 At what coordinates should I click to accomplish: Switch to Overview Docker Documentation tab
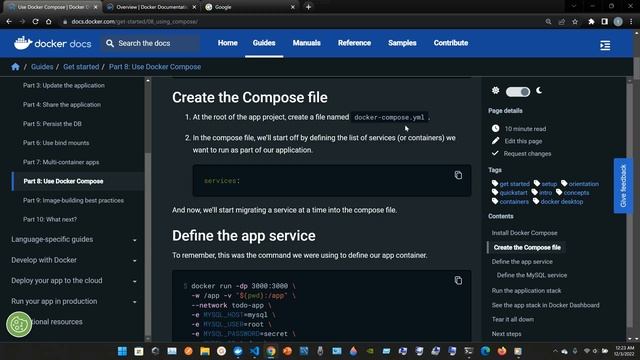[151, 7]
